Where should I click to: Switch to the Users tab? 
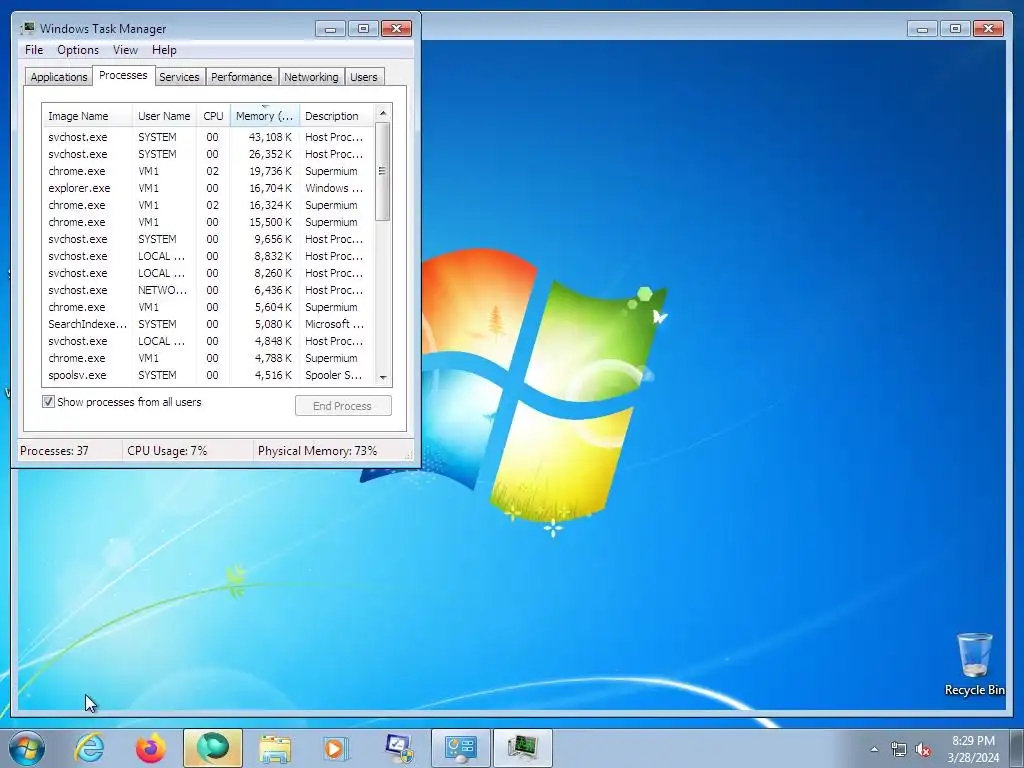(364, 77)
